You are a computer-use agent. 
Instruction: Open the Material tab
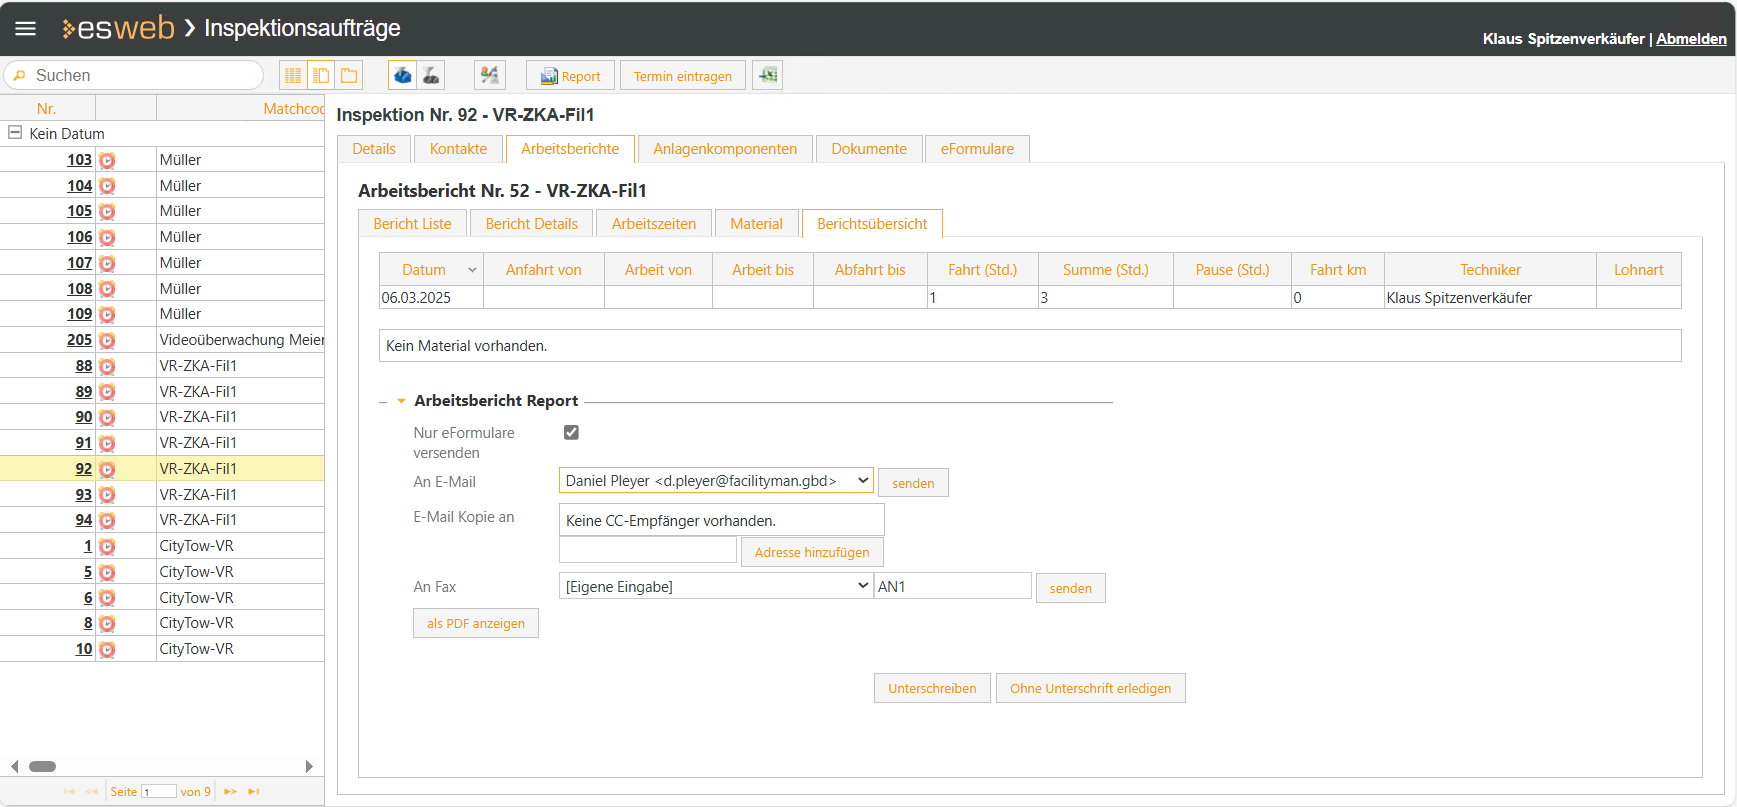756,224
